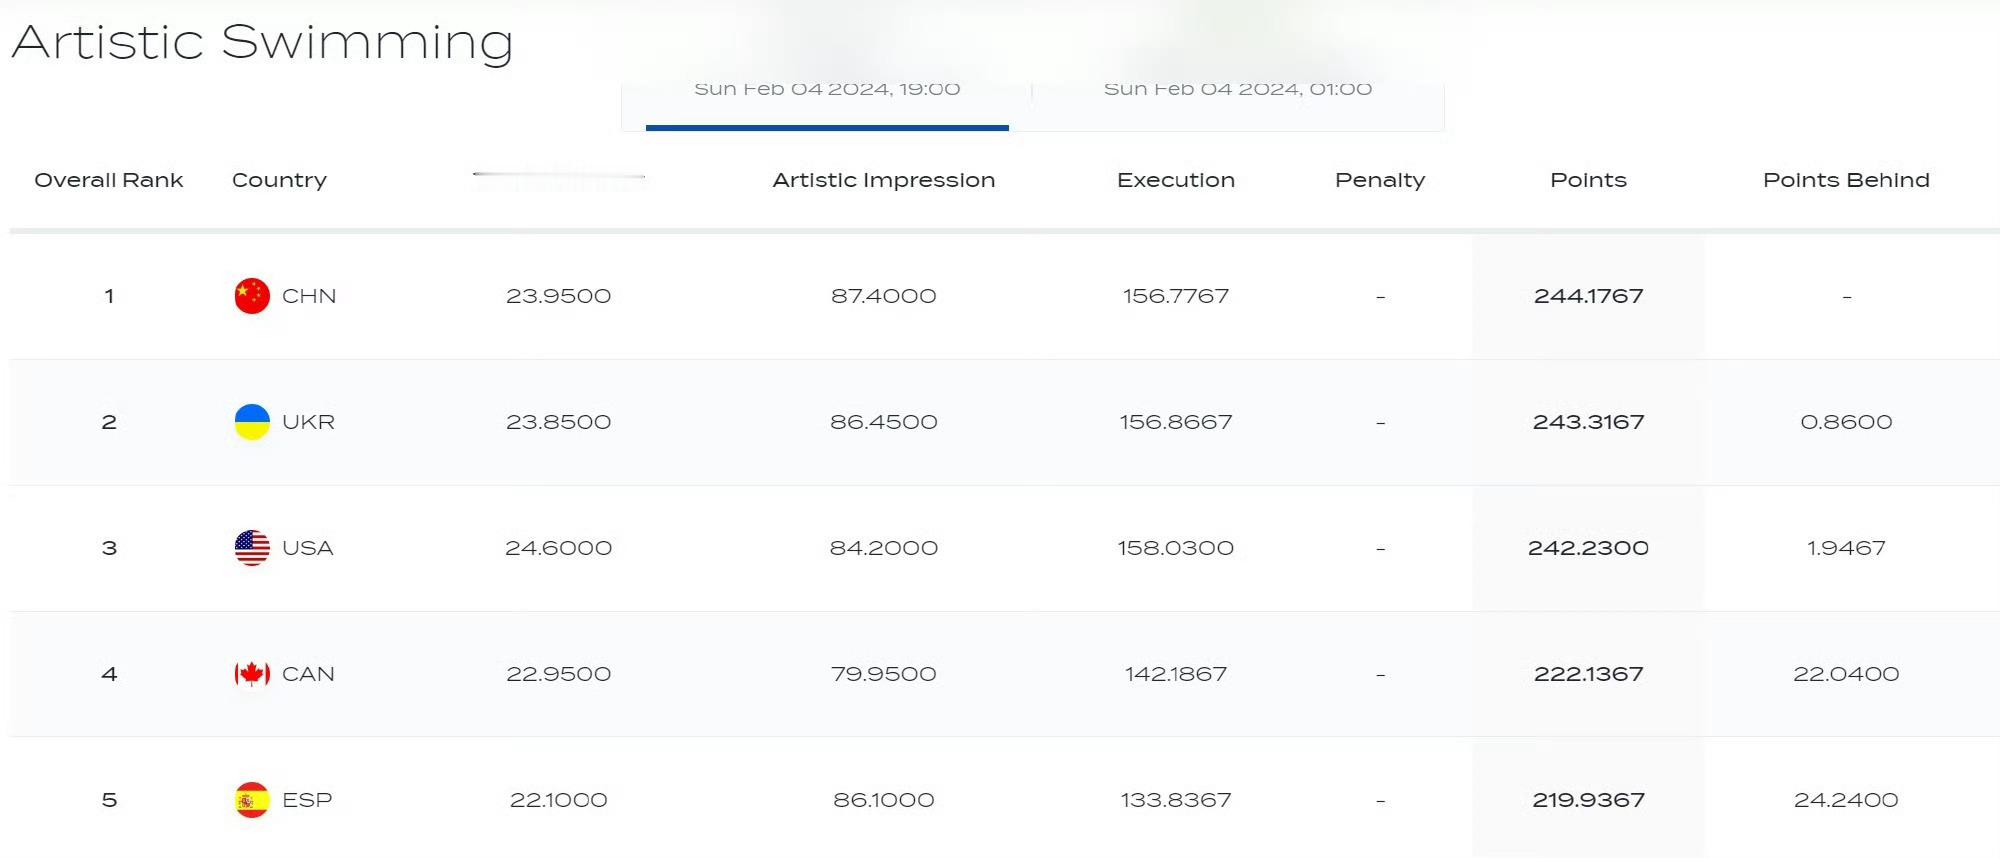Click the Canada flag icon
This screenshot has width=2000, height=858.
(x=252, y=674)
